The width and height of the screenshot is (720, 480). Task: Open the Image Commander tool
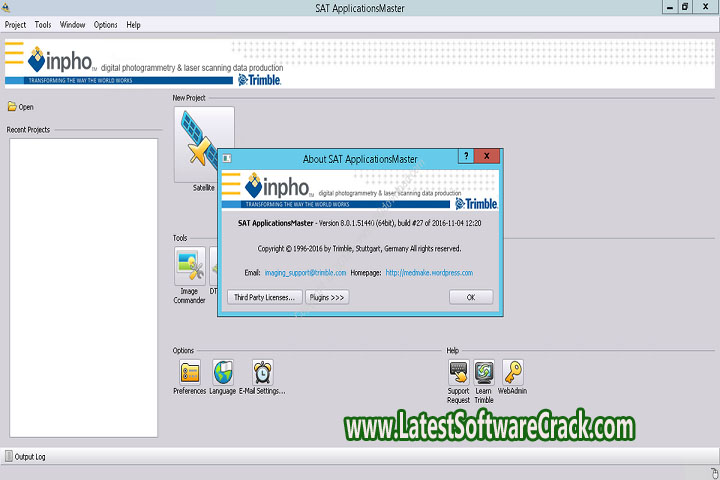click(x=189, y=267)
